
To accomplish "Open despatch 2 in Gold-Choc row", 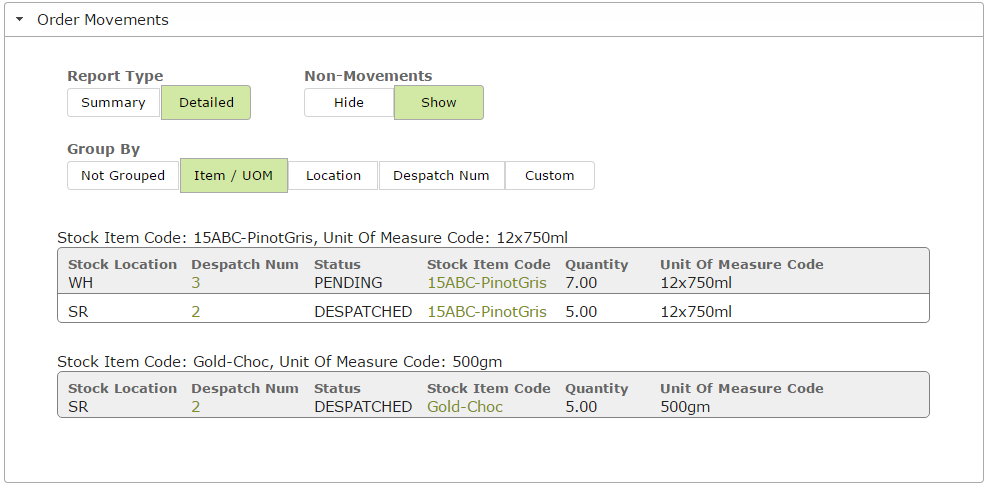I will (196, 406).
